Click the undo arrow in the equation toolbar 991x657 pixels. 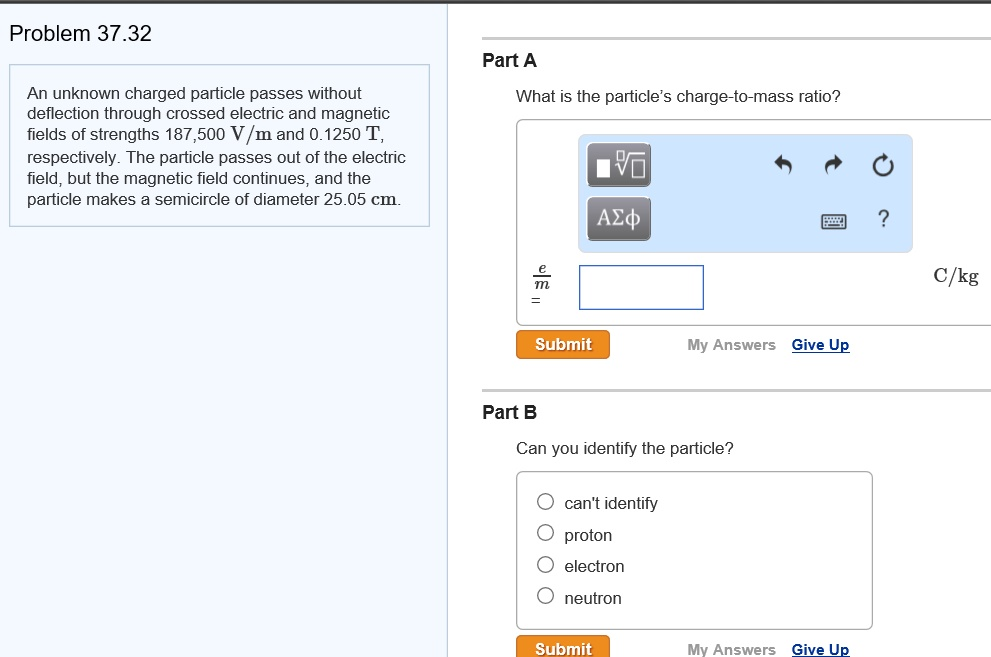click(783, 165)
